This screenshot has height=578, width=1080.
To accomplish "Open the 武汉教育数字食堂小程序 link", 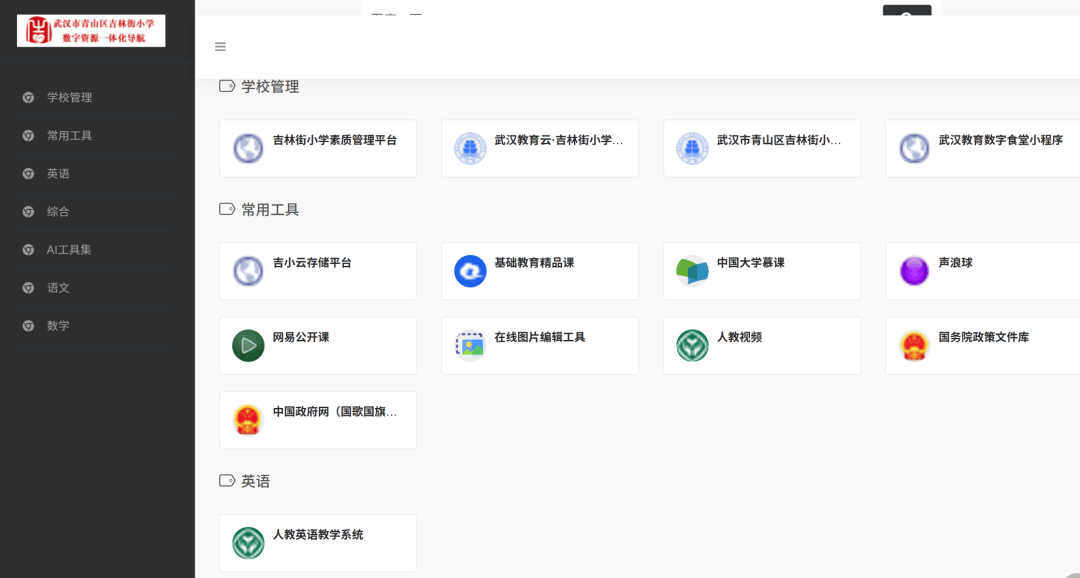I will [1001, 141].
